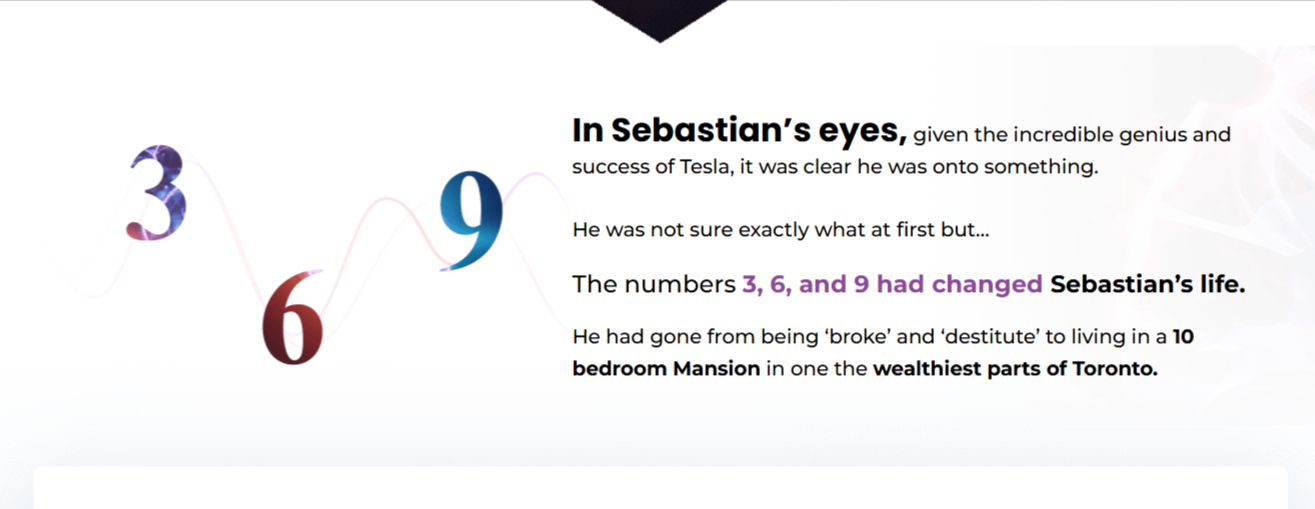This screenshot has height=509, width=1315.
Task: Click the purple number 3 graphic
Action: point(157,193)
